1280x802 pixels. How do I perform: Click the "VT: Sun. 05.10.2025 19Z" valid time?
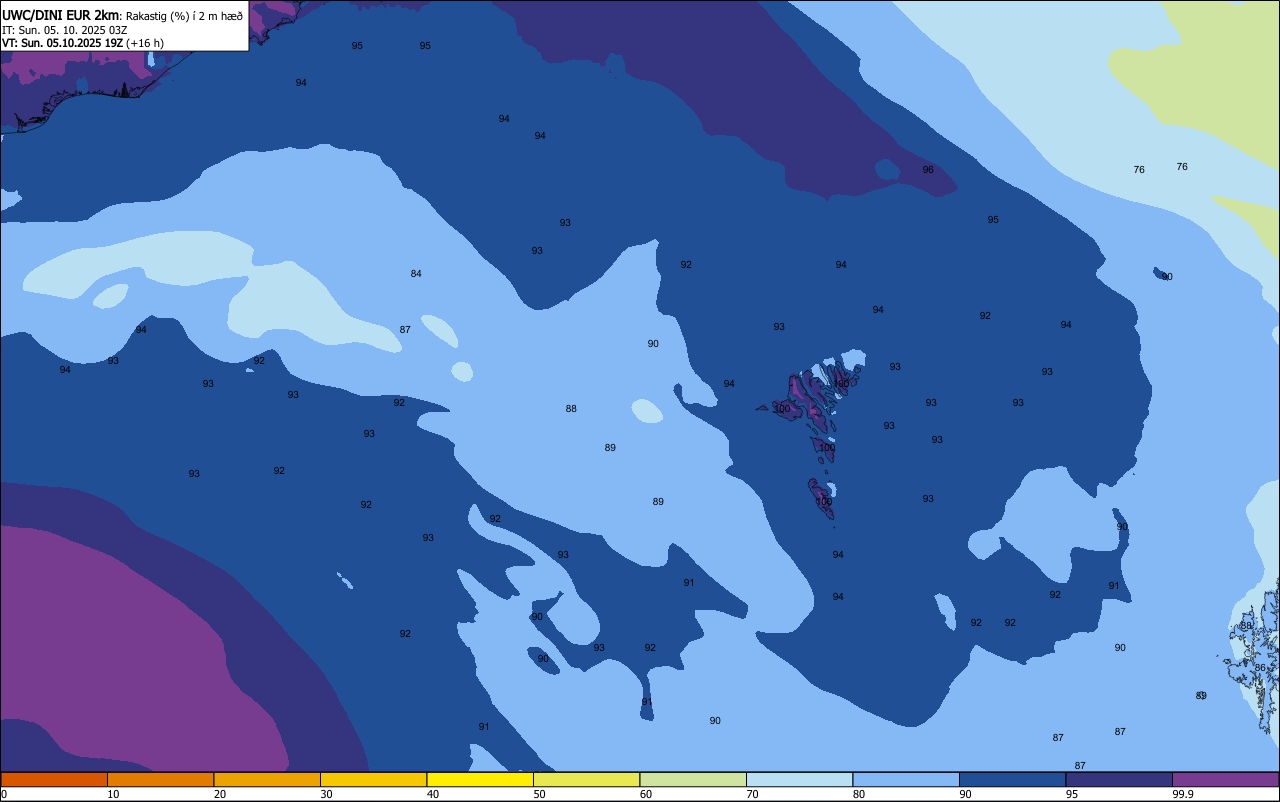coord(62,43)
